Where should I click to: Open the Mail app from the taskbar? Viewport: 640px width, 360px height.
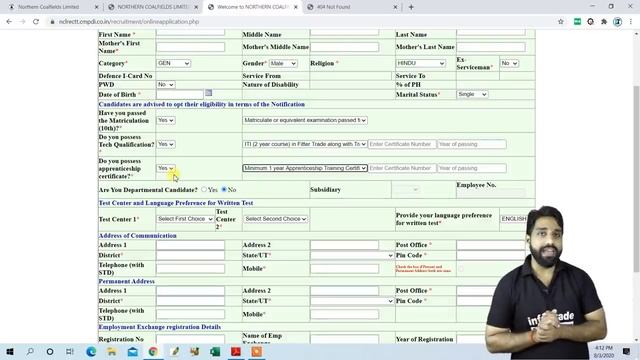133,351
